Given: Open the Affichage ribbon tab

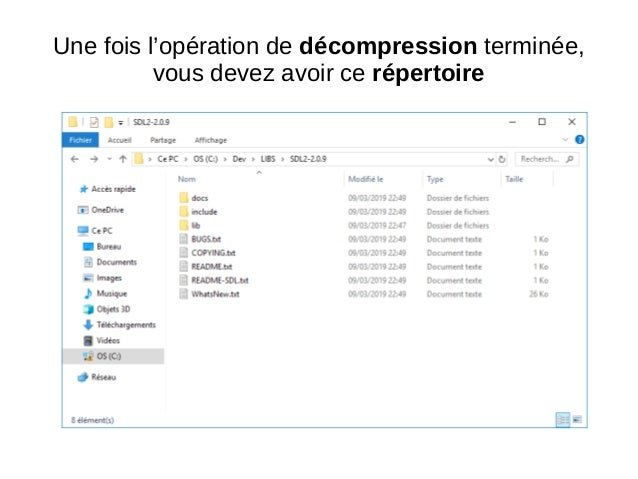Looking at the screenshot, I should pos(211,140).
